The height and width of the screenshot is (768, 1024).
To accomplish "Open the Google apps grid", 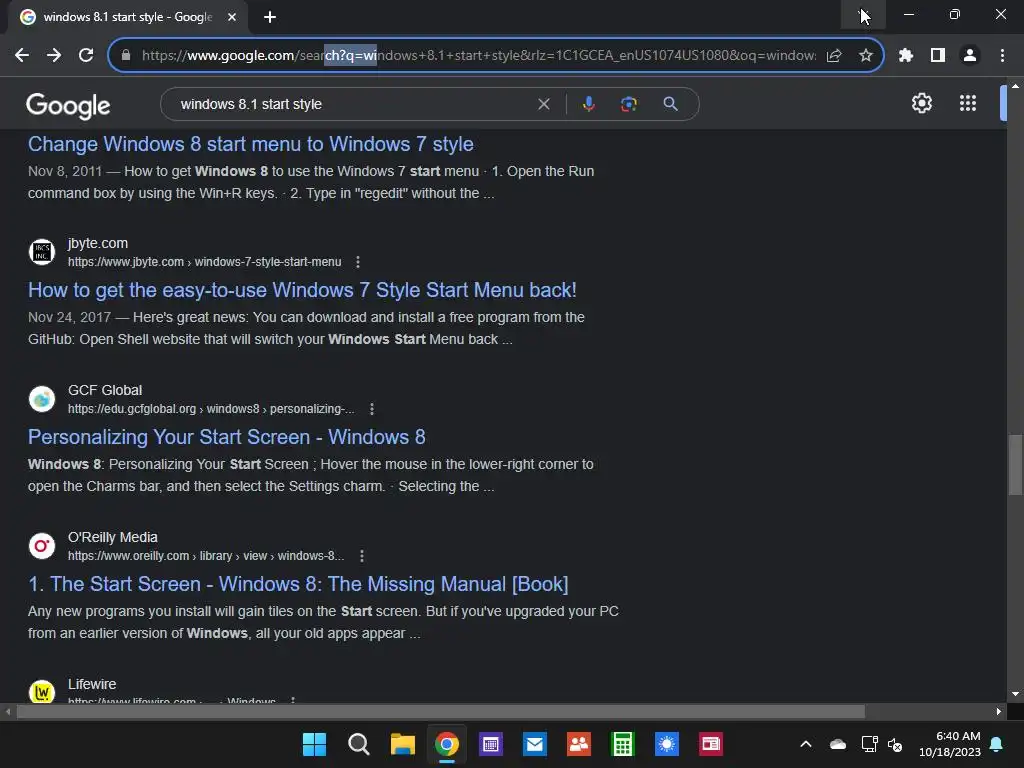I will [968, 103].
